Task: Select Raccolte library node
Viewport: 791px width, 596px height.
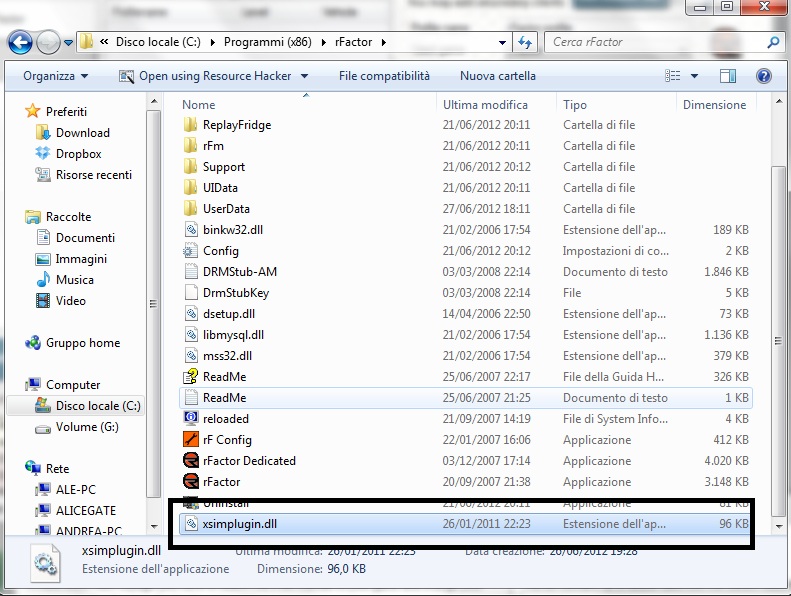Action: coord(68,217)
